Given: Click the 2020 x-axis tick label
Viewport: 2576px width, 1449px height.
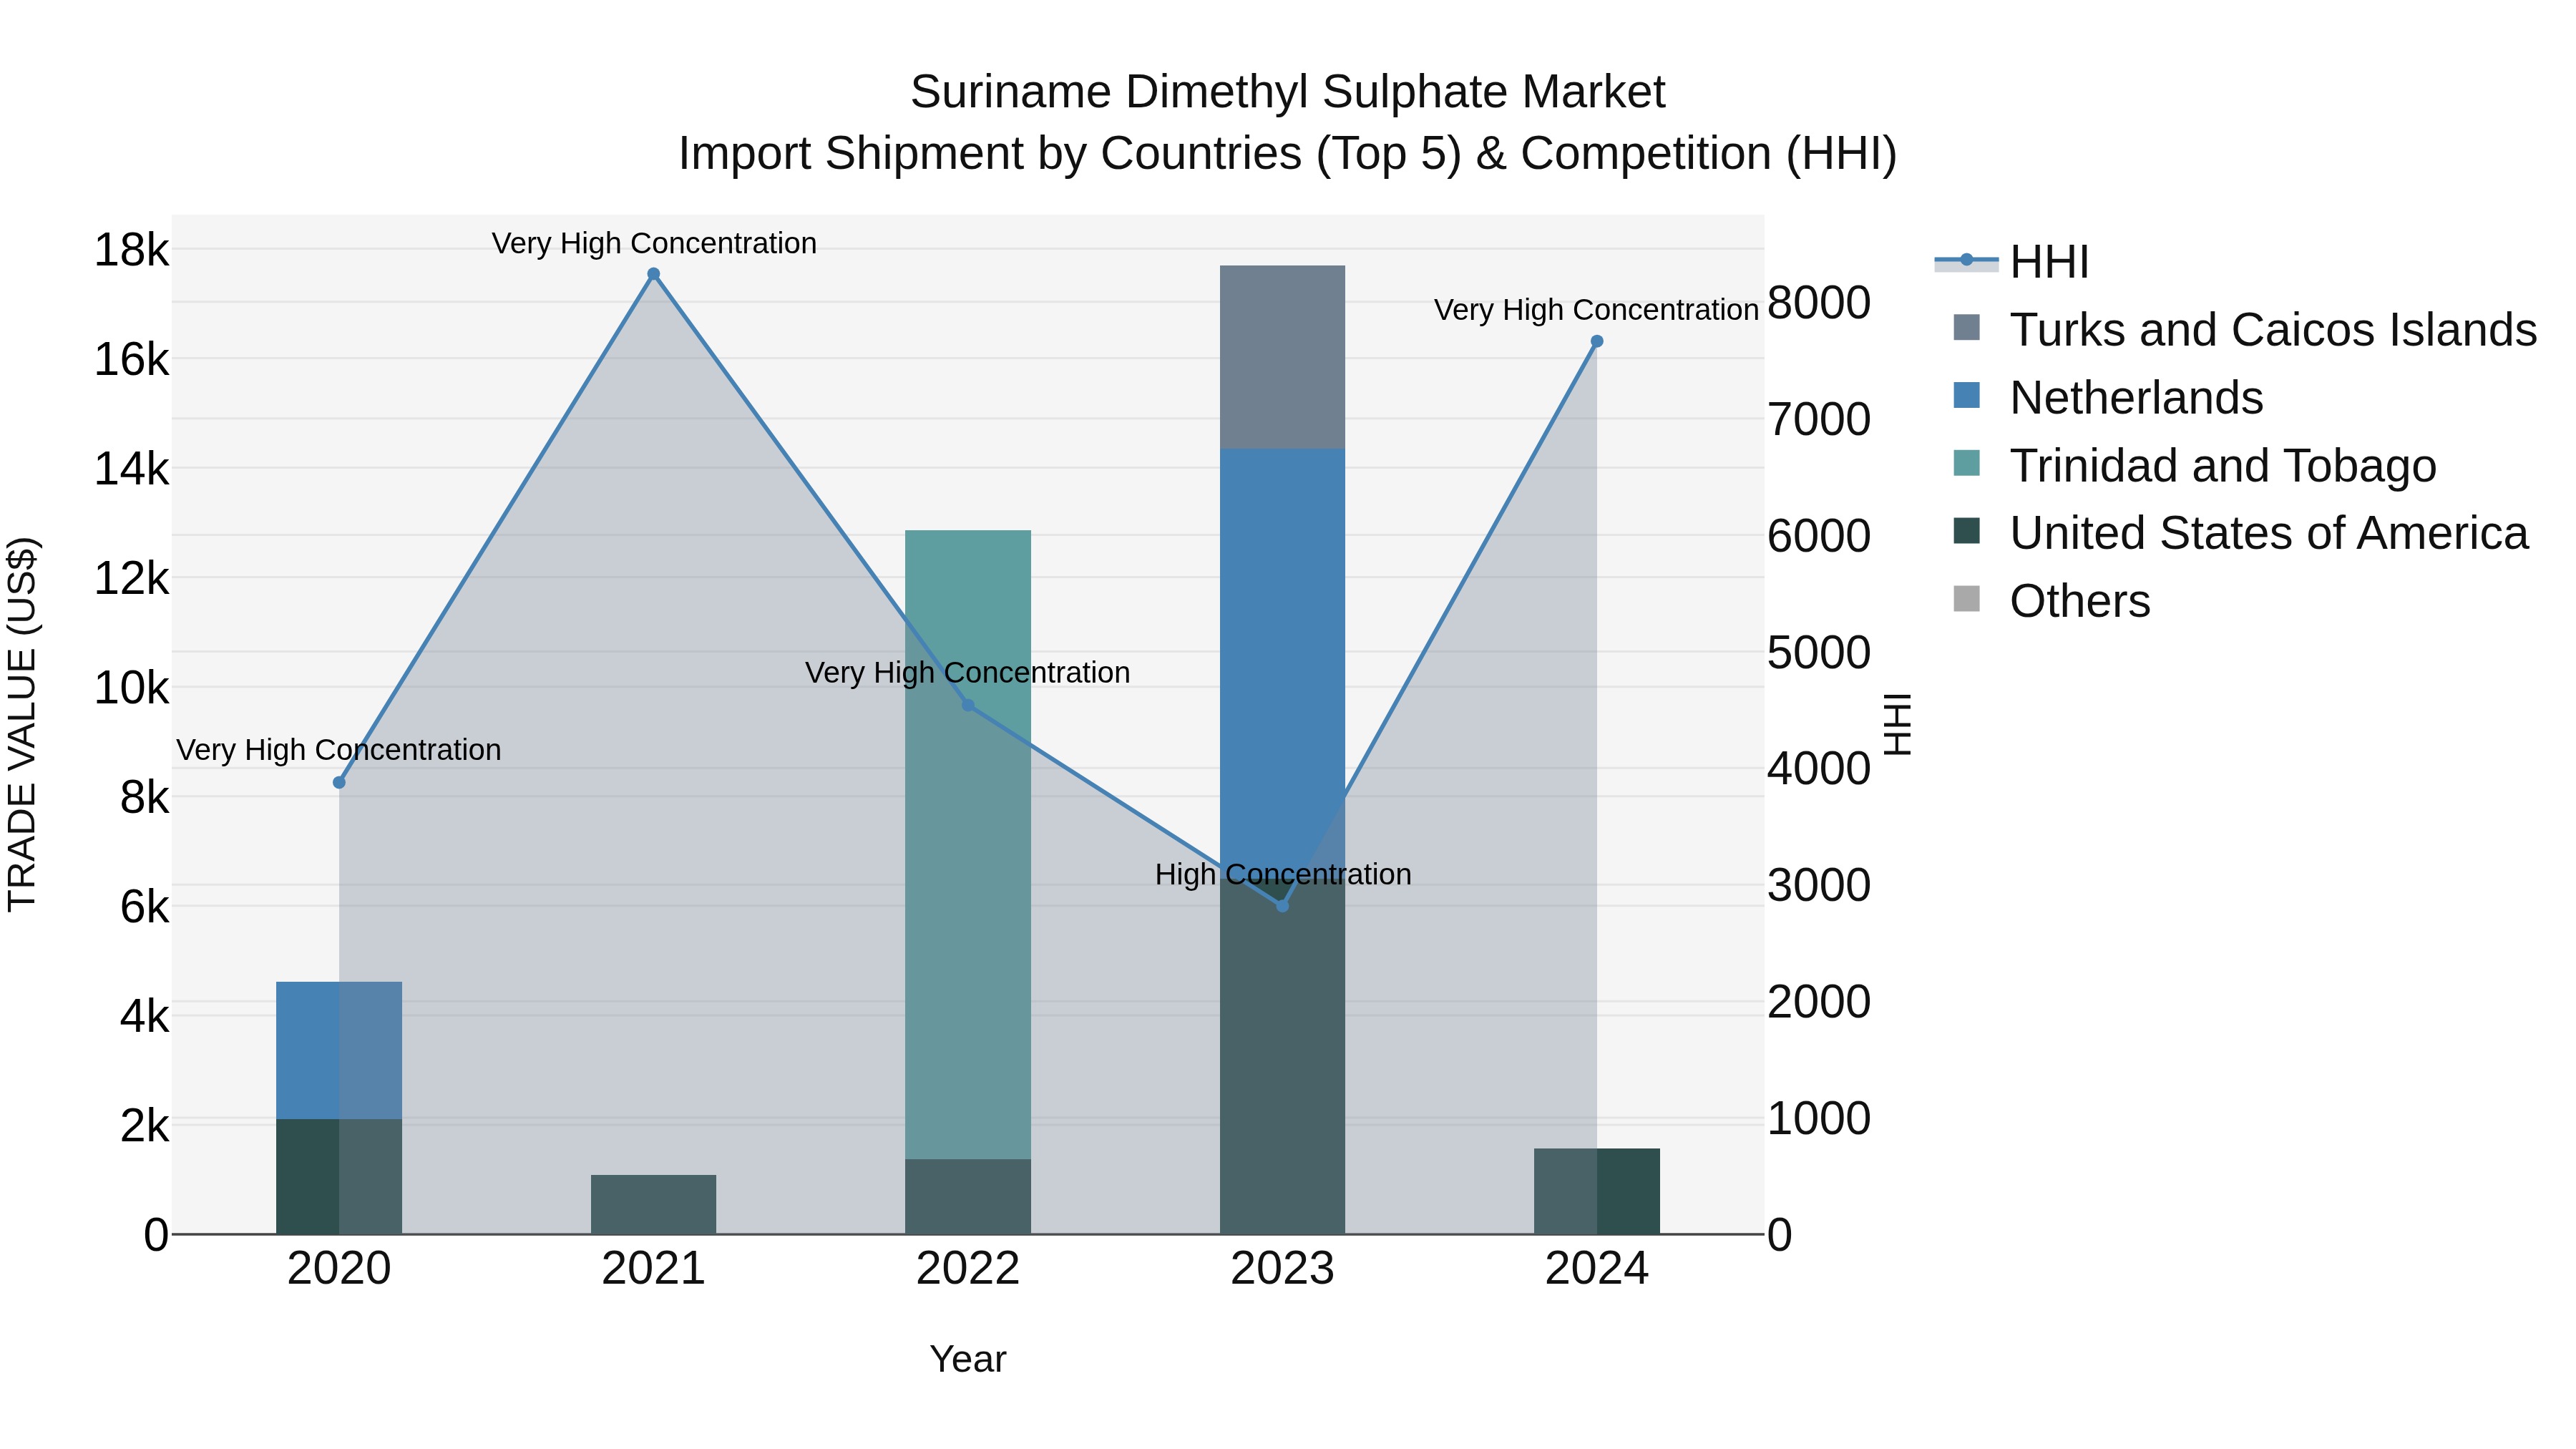Looking at the screenshot, I should pyautogui.click(x=339, y=1269).
